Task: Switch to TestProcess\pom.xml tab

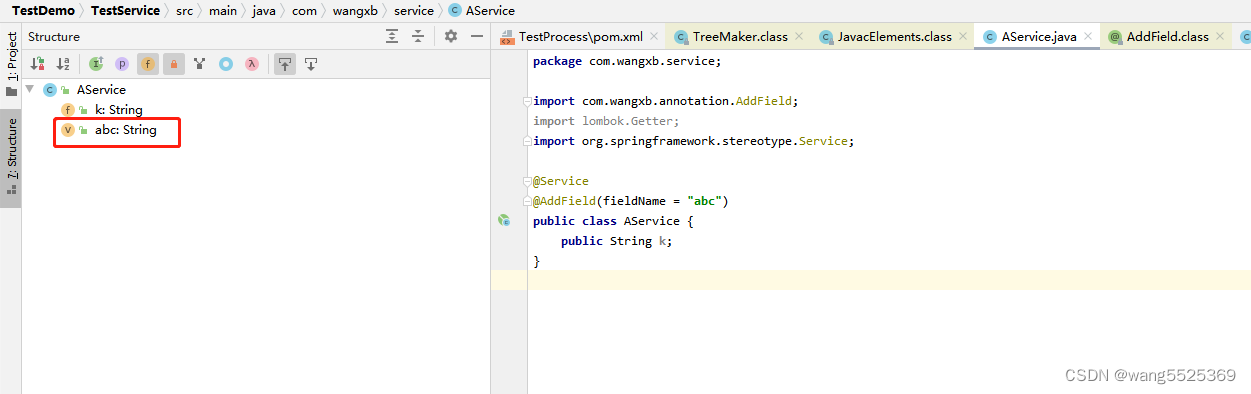Action: [x=580, y=37]
